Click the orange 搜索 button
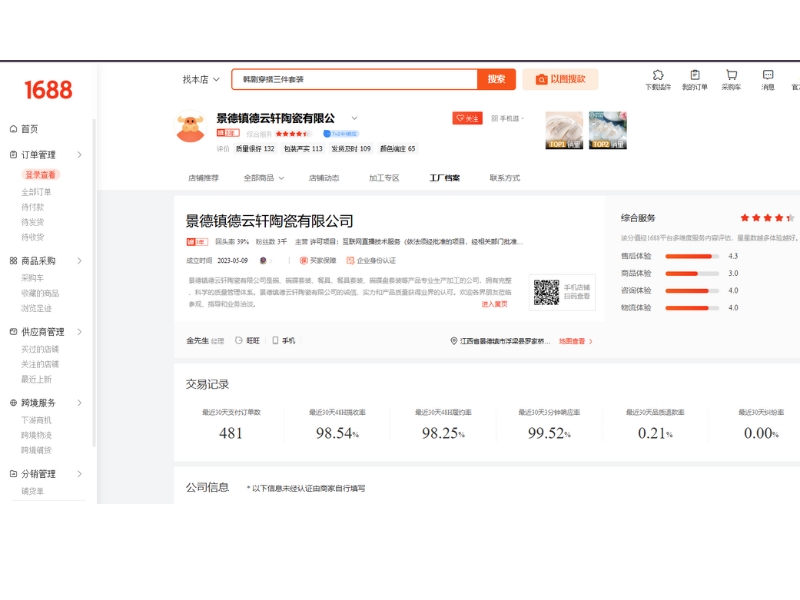Viewport: 800px width, 600px height. point(495,79)
